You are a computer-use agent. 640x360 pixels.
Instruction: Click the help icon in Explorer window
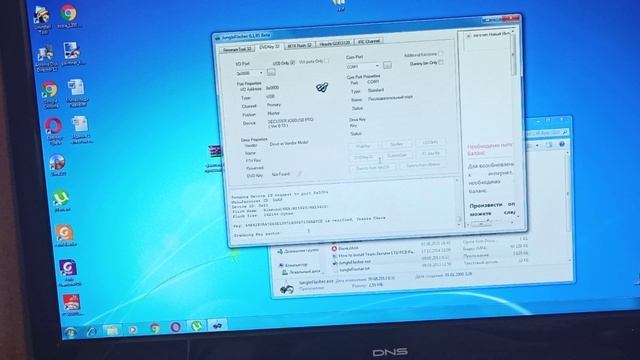point(562,144)
